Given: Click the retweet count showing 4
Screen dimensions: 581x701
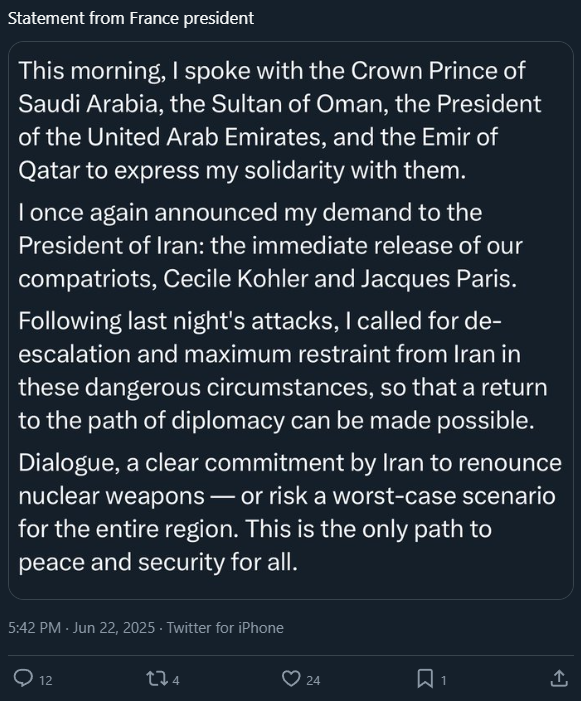Looking at the screenshot, I should click(x=176, y=680).
